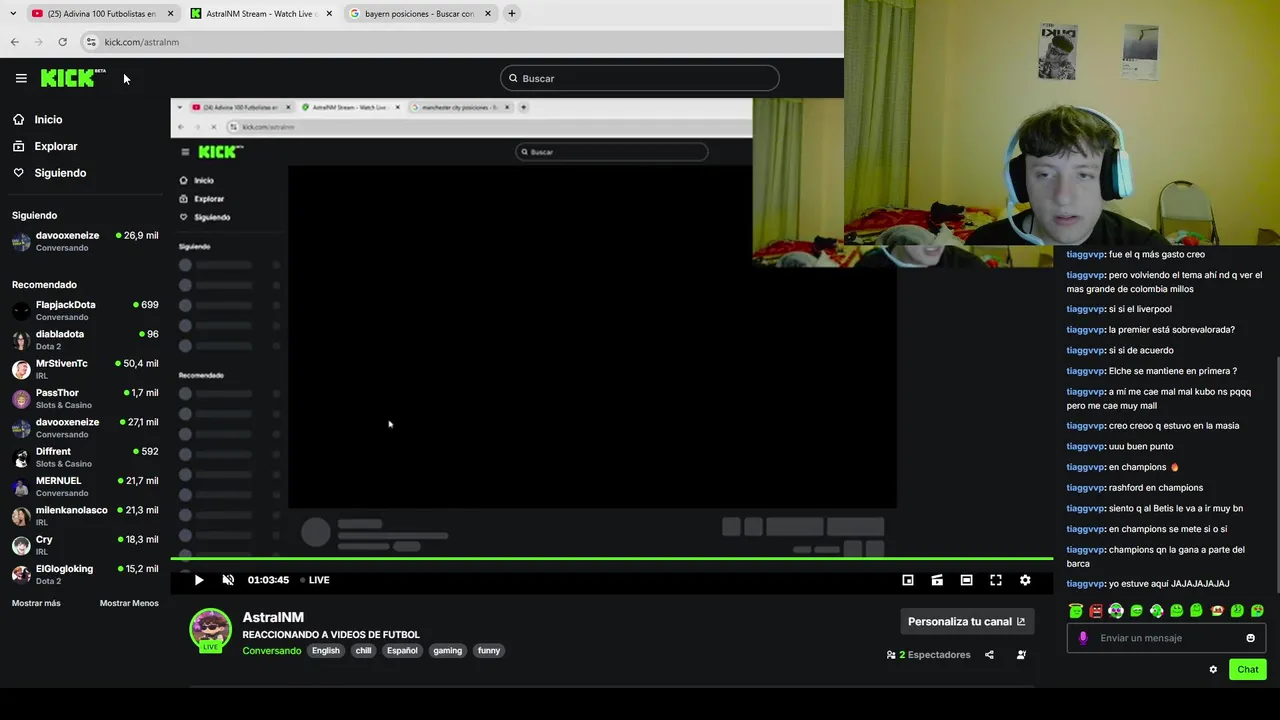The image size is (1280, 720).
Task: Click the green Chat send button
Action: click(x=1248, y=670)
